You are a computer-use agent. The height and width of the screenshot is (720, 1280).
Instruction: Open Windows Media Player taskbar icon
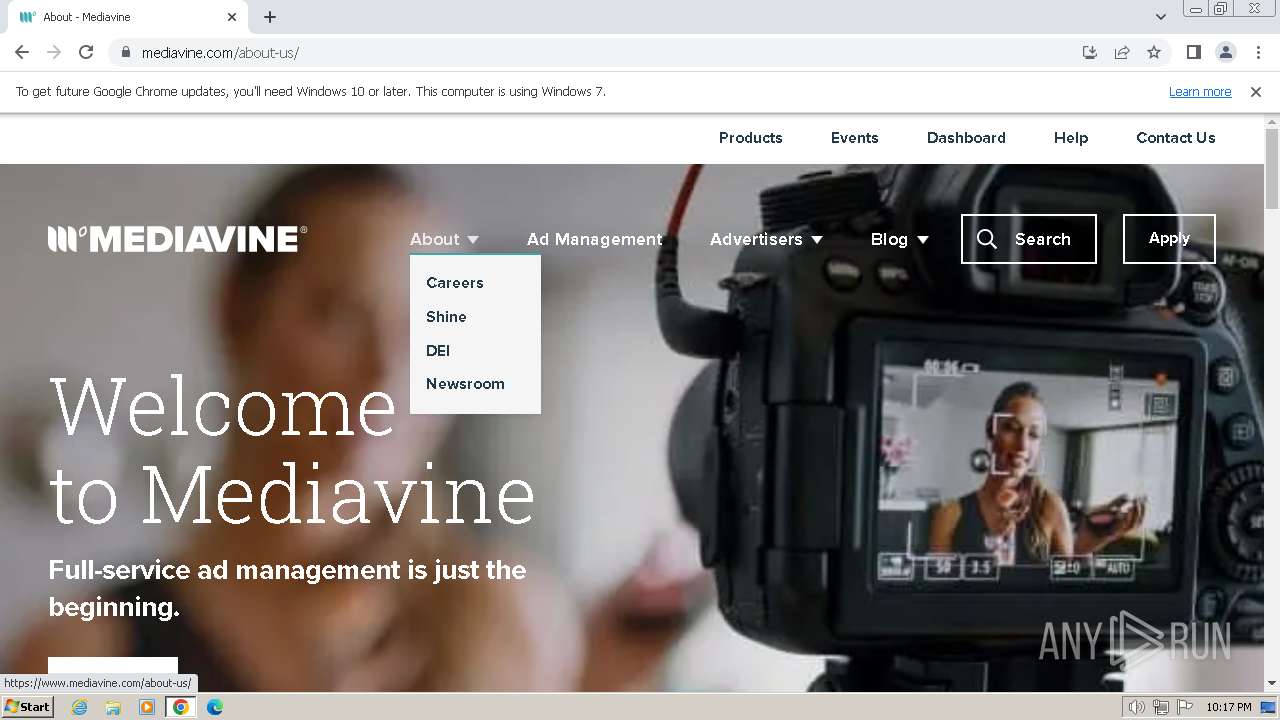point(147,707)
